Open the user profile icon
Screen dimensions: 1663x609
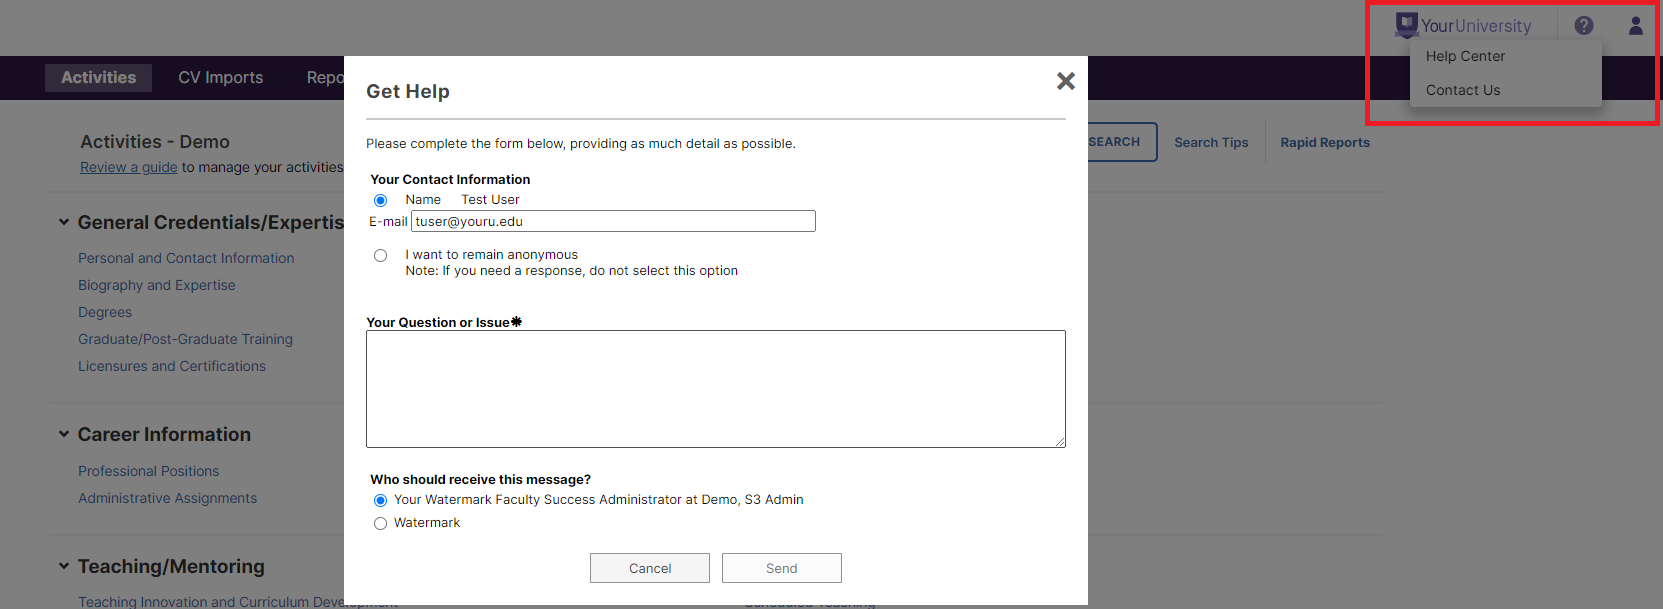tap(1635, 26)
